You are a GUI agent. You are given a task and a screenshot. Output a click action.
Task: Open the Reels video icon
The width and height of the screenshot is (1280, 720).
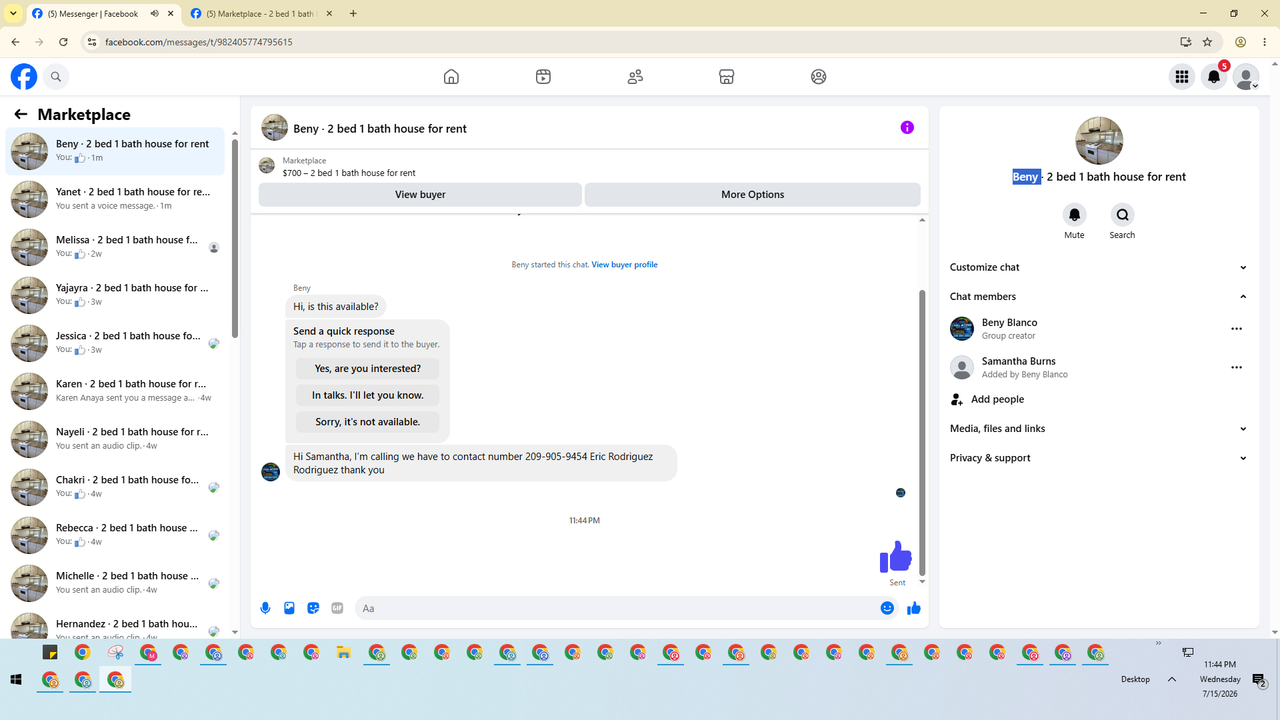[543, 77]
